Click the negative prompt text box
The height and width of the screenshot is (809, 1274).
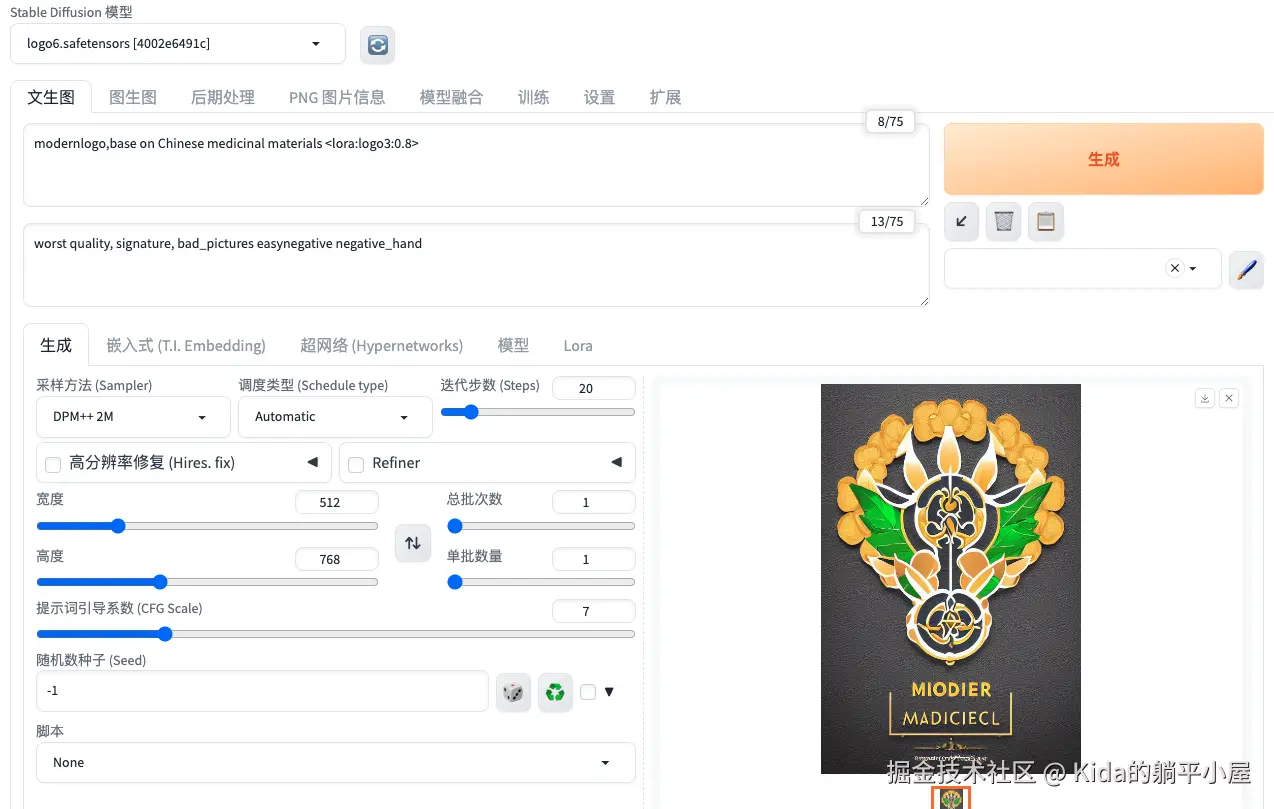pos(476,265)
